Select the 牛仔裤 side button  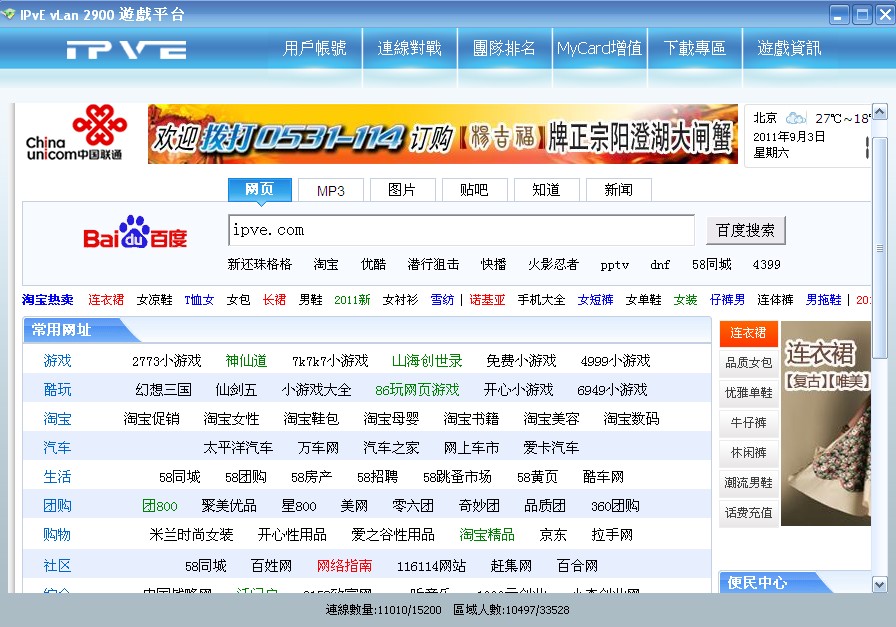pyautogui.click(x=749, y=423)
